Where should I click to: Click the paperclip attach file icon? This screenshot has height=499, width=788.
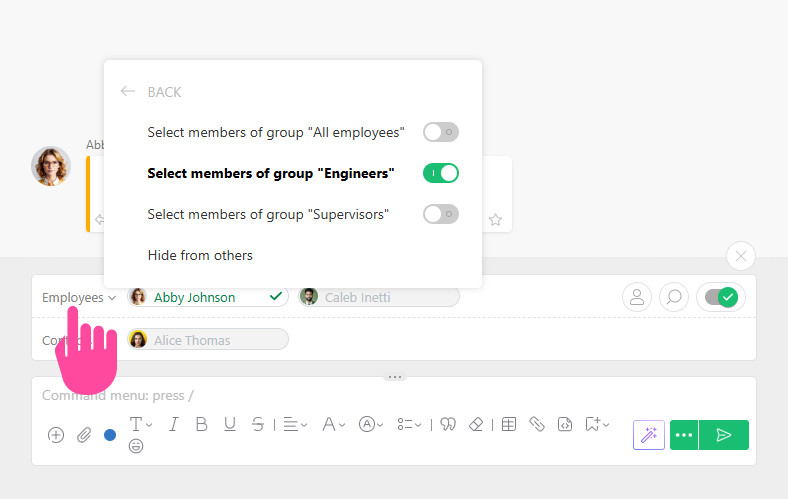click(84, 435)
